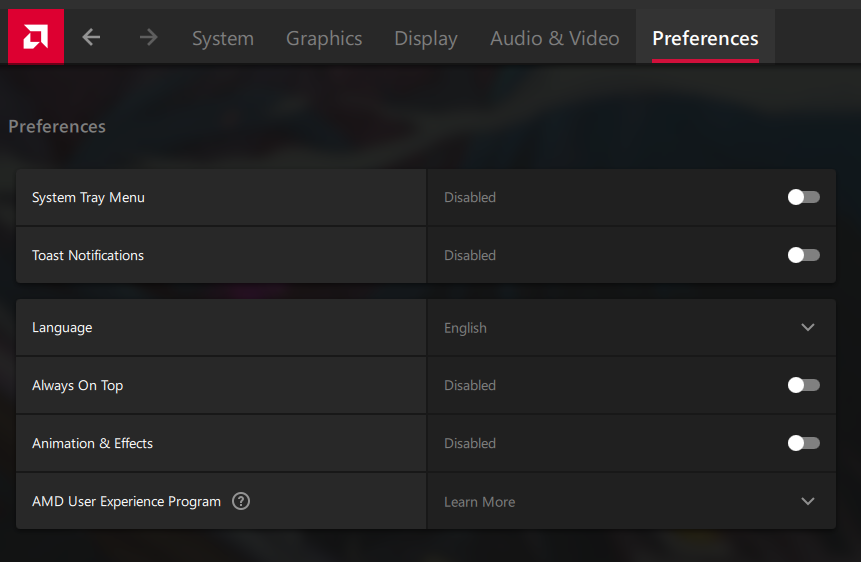Turn on Toast Notifications switch
The width and height of the screenshot is (861, 562).
point(803,255)
